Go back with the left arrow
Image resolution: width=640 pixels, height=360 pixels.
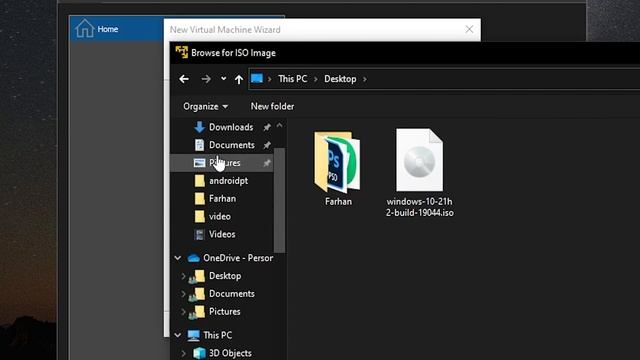tap(184, 79)
